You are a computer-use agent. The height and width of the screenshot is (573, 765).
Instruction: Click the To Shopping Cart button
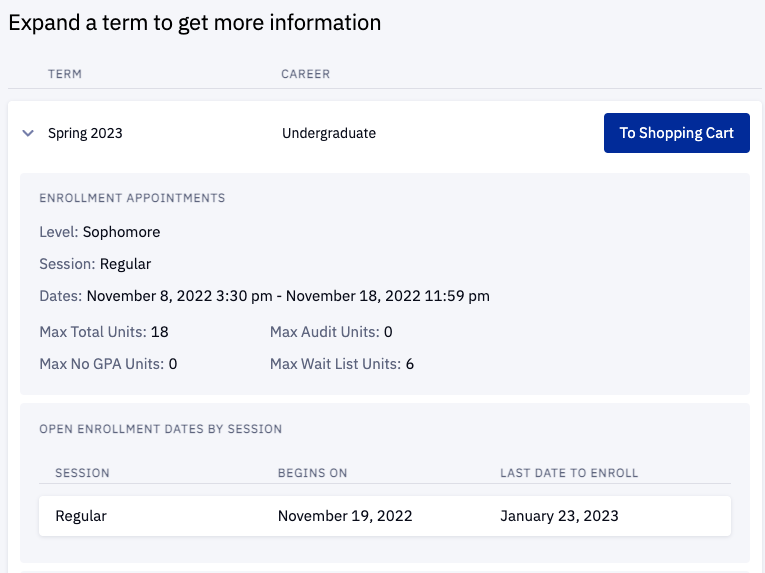(x=676, y=133)
